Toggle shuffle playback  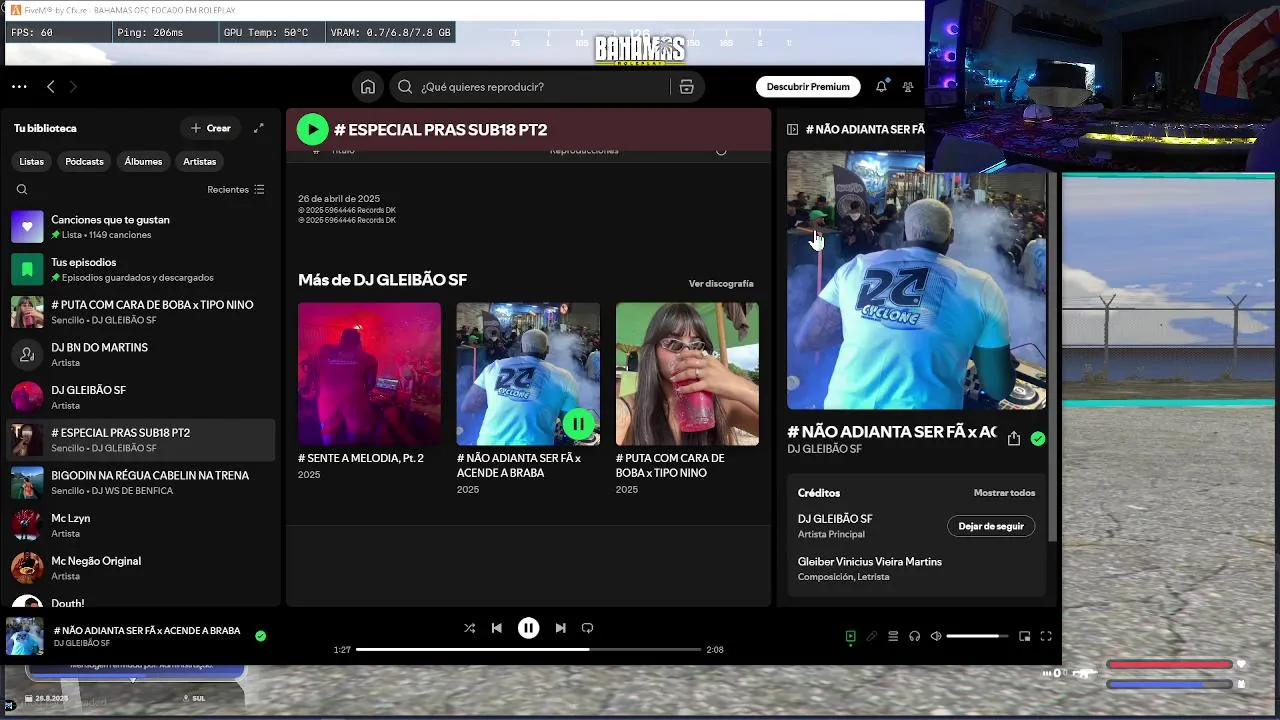tap(469, 628)
